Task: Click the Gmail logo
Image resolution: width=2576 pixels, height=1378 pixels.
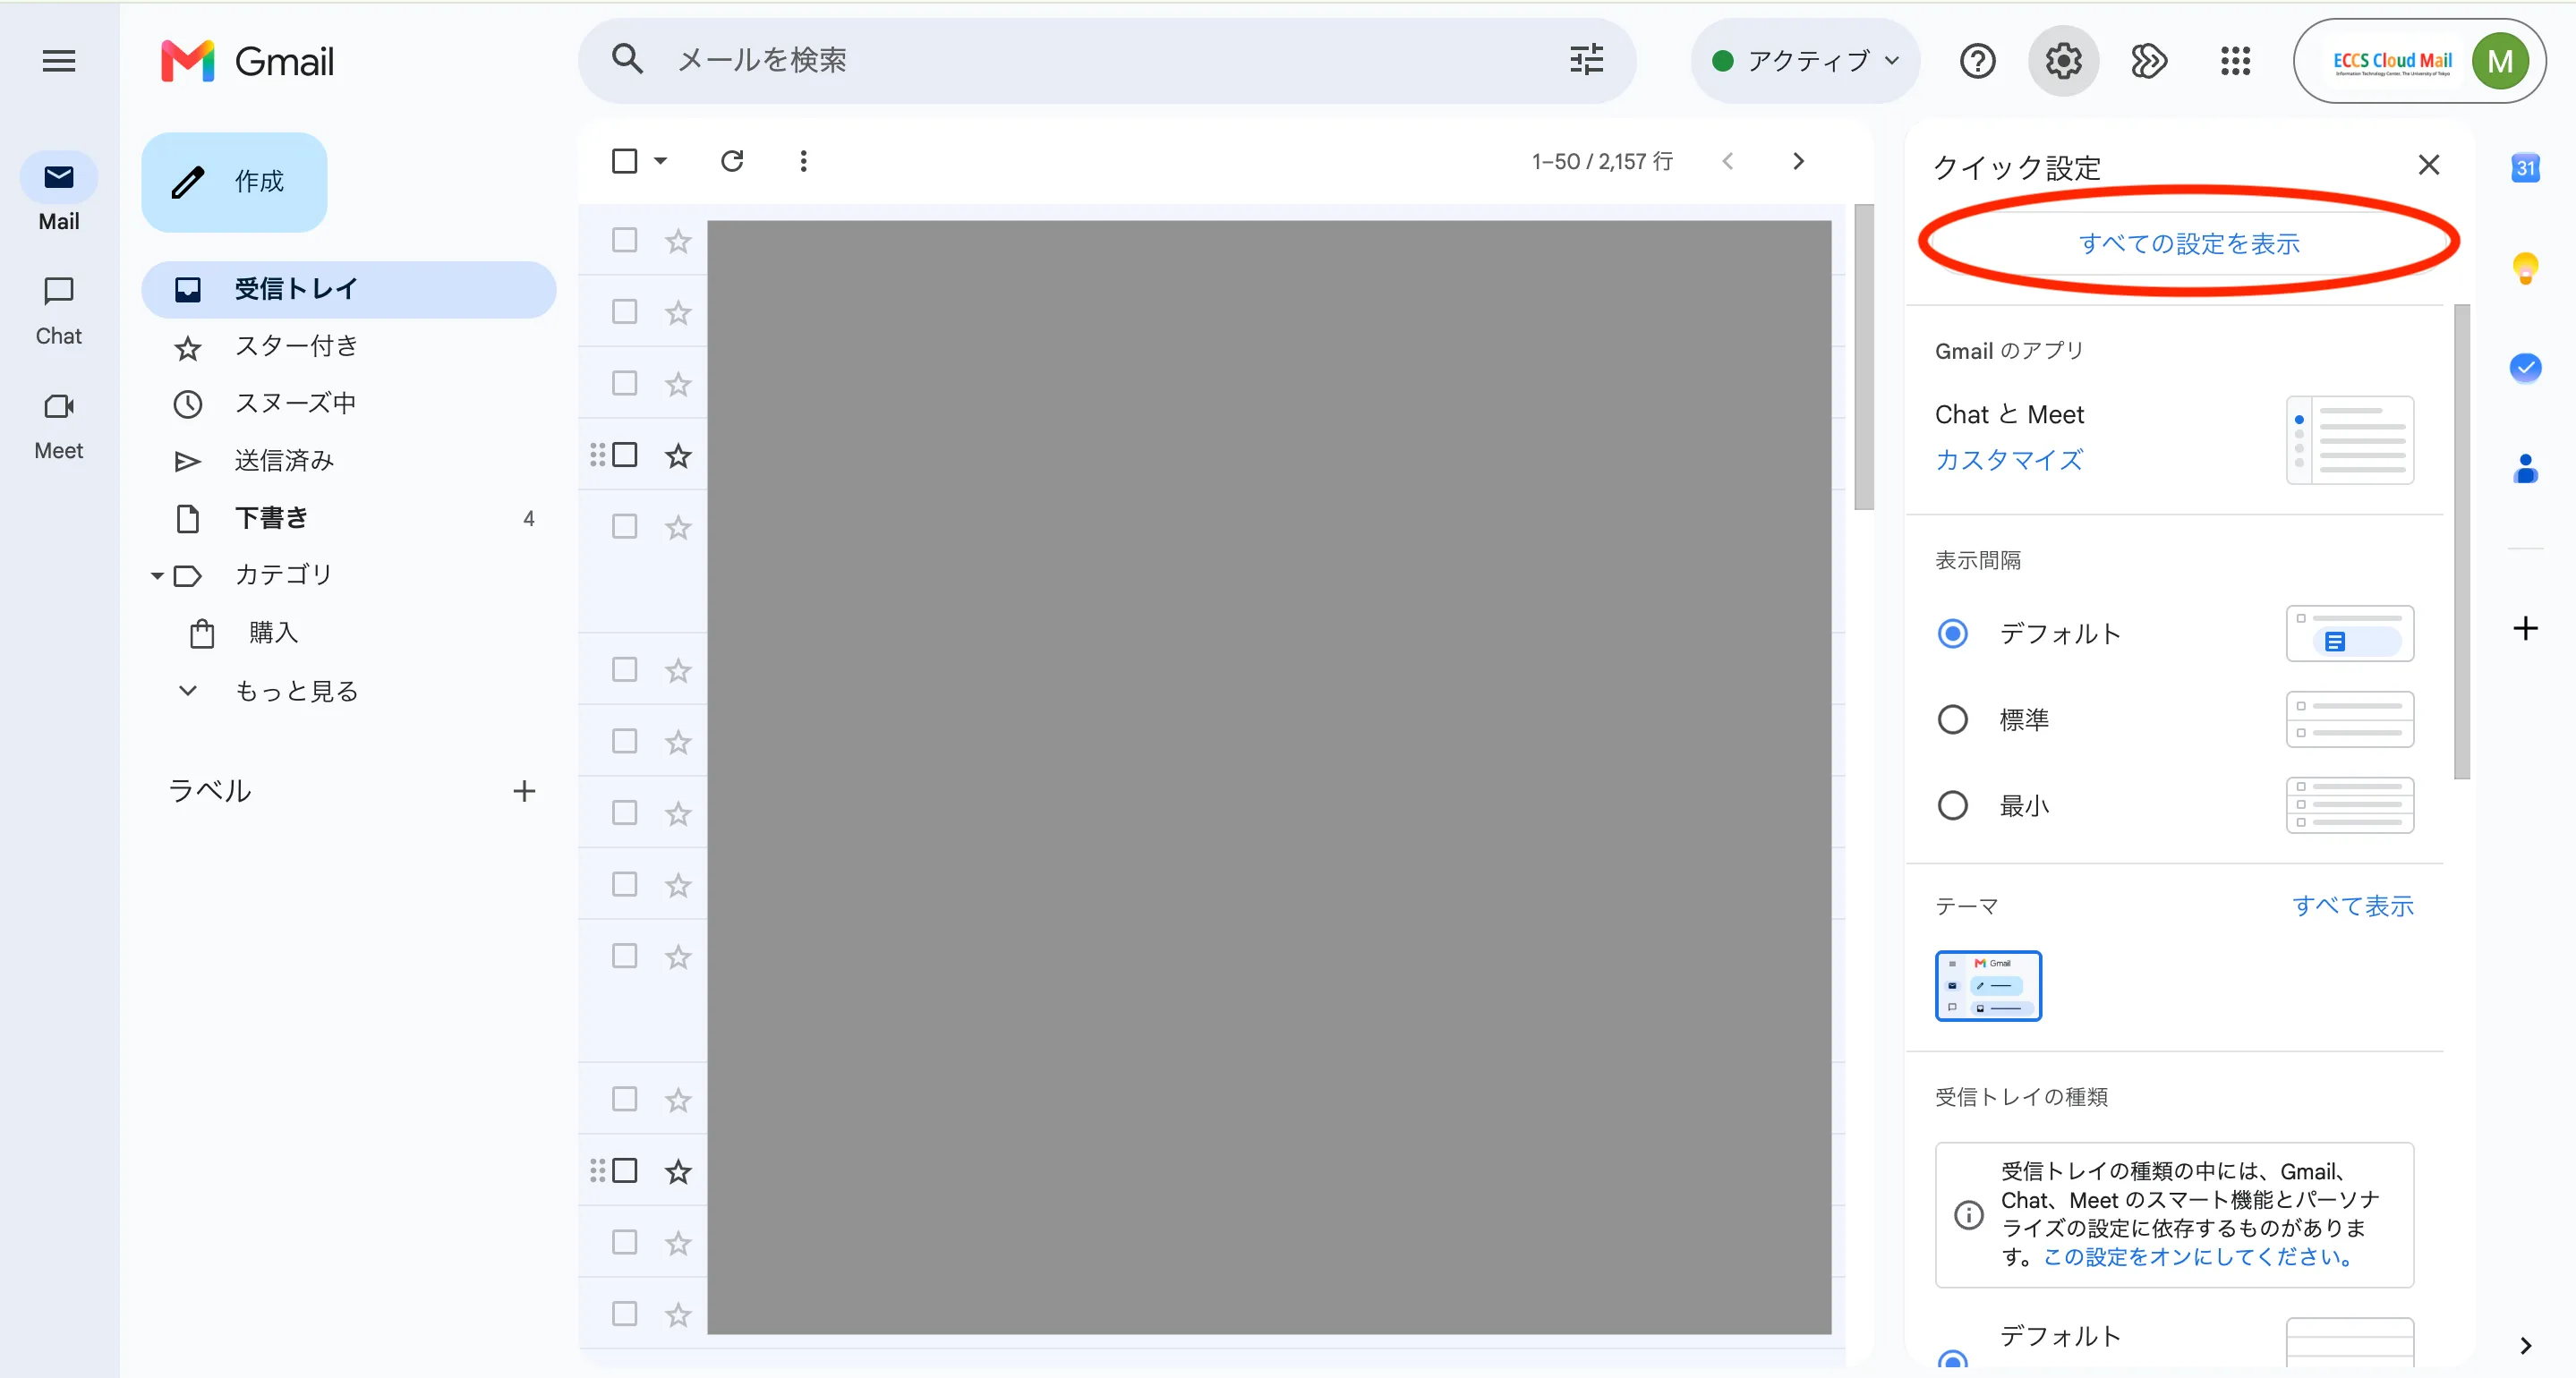Action: (248, 61)
